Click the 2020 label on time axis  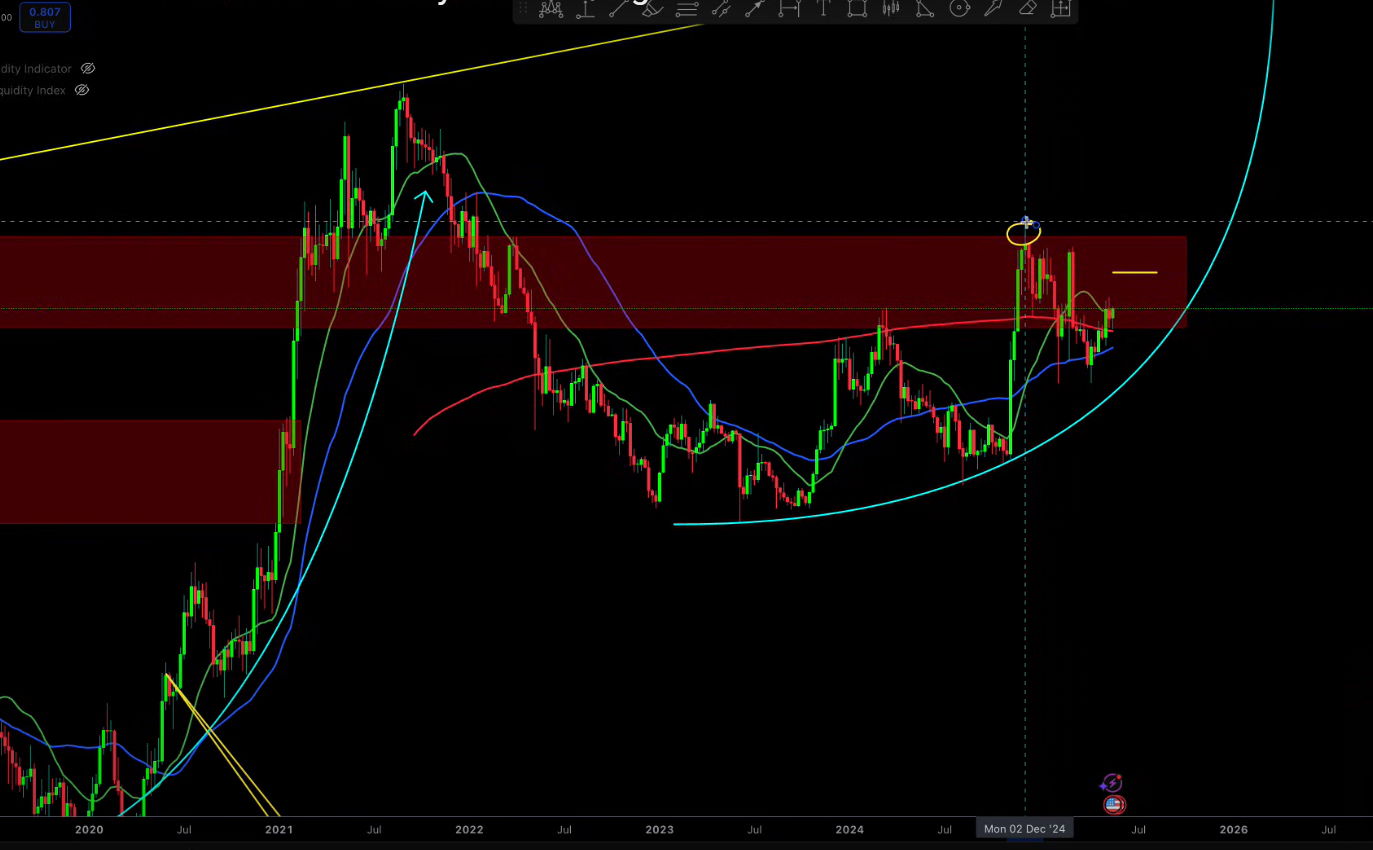tap(89, 829)
